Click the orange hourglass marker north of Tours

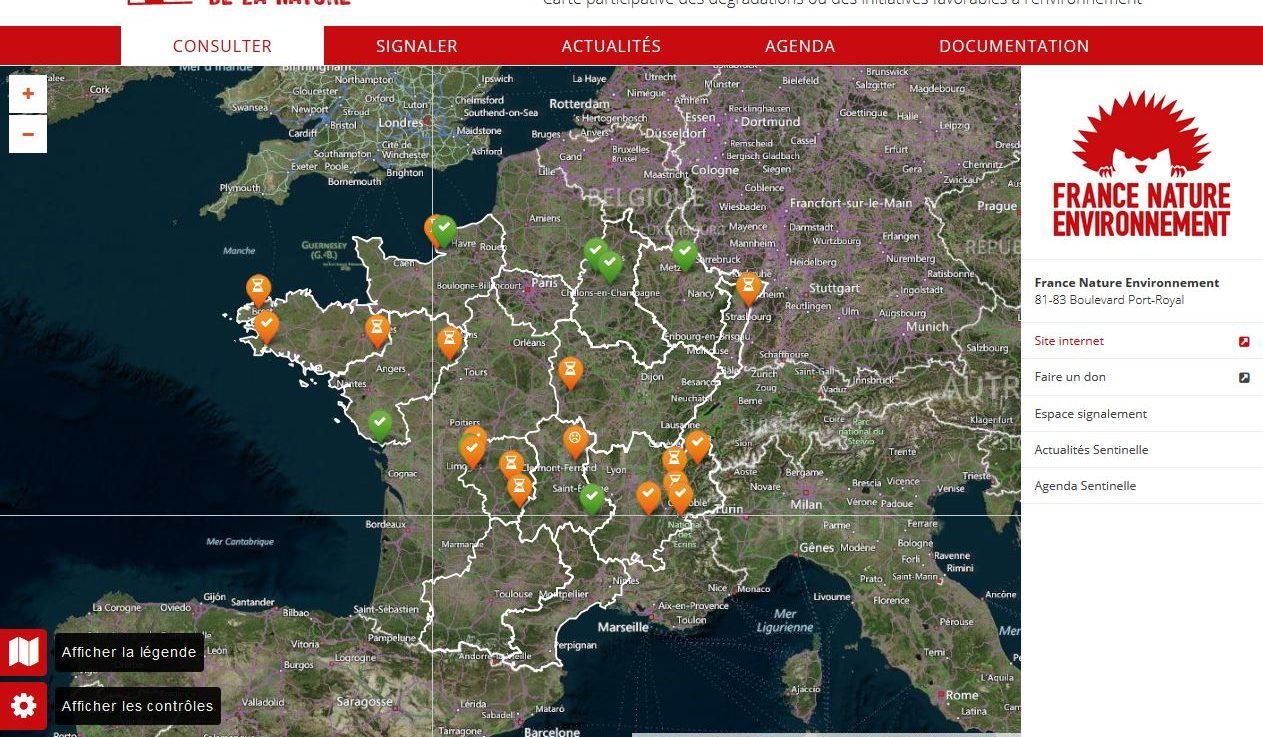coord(450,342)
